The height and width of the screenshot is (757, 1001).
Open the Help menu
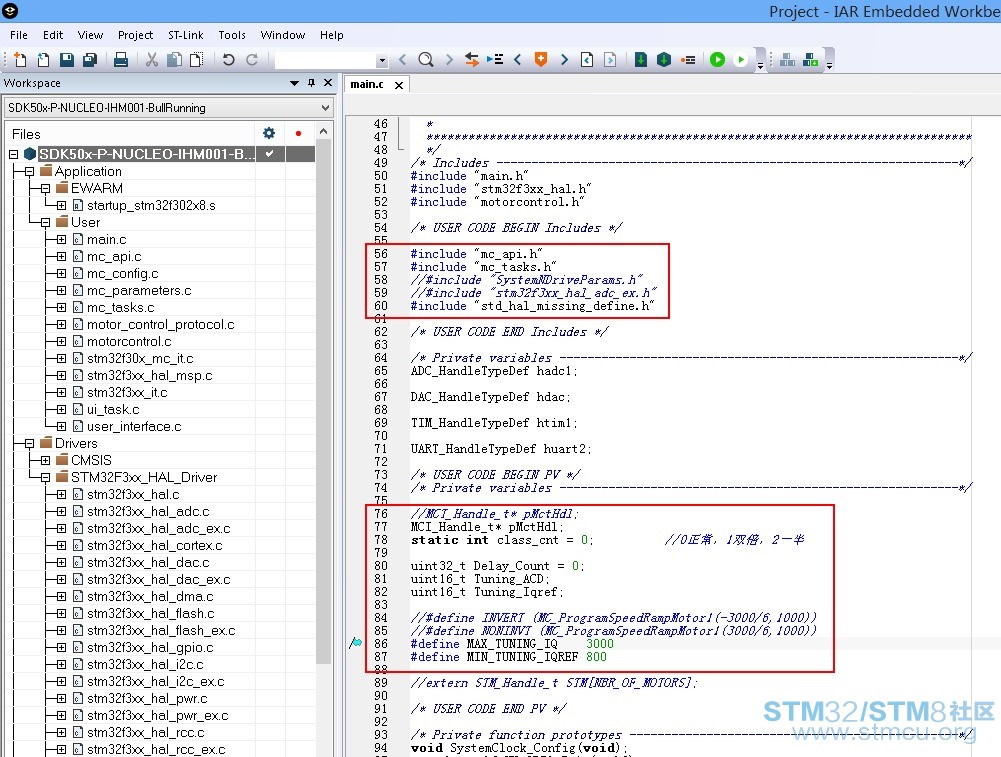click(x=332, y=35)
